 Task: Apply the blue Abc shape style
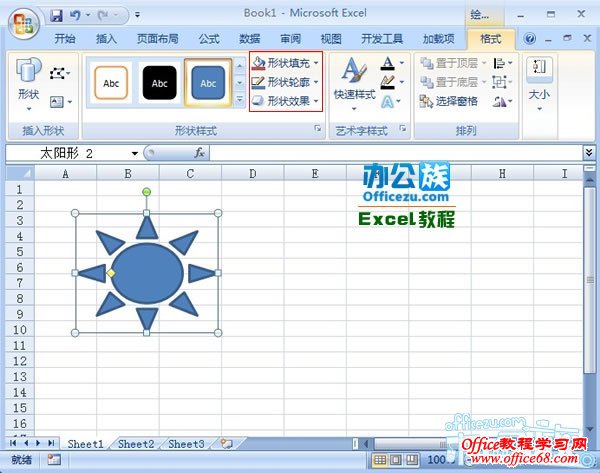click(208, 83)
